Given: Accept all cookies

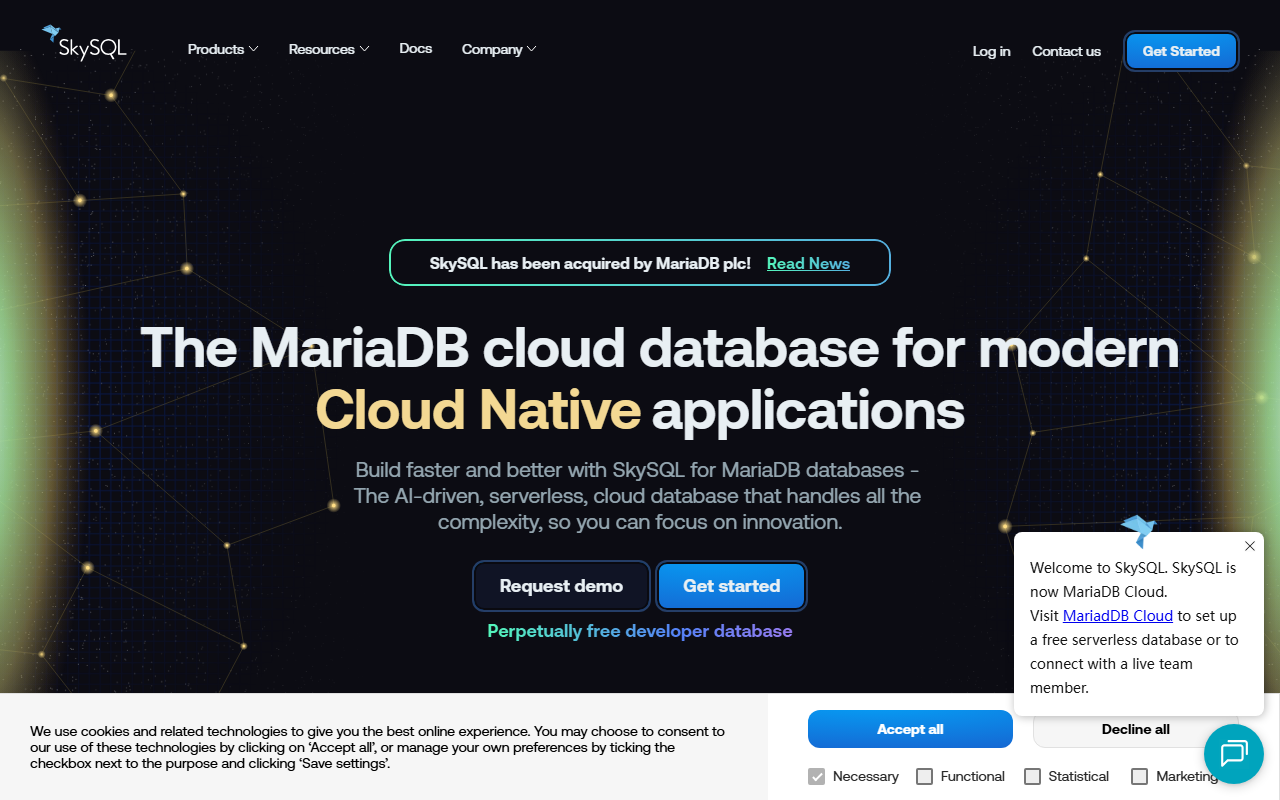Looking at the screenshot, I should 910,729.
